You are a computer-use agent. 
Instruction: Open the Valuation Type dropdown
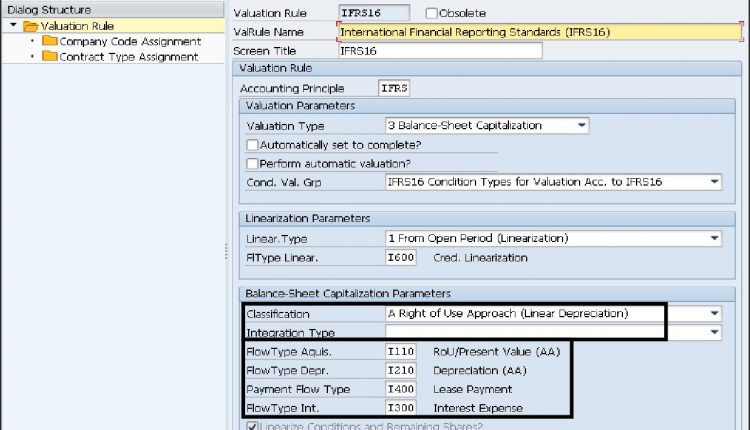coord(582,125)
